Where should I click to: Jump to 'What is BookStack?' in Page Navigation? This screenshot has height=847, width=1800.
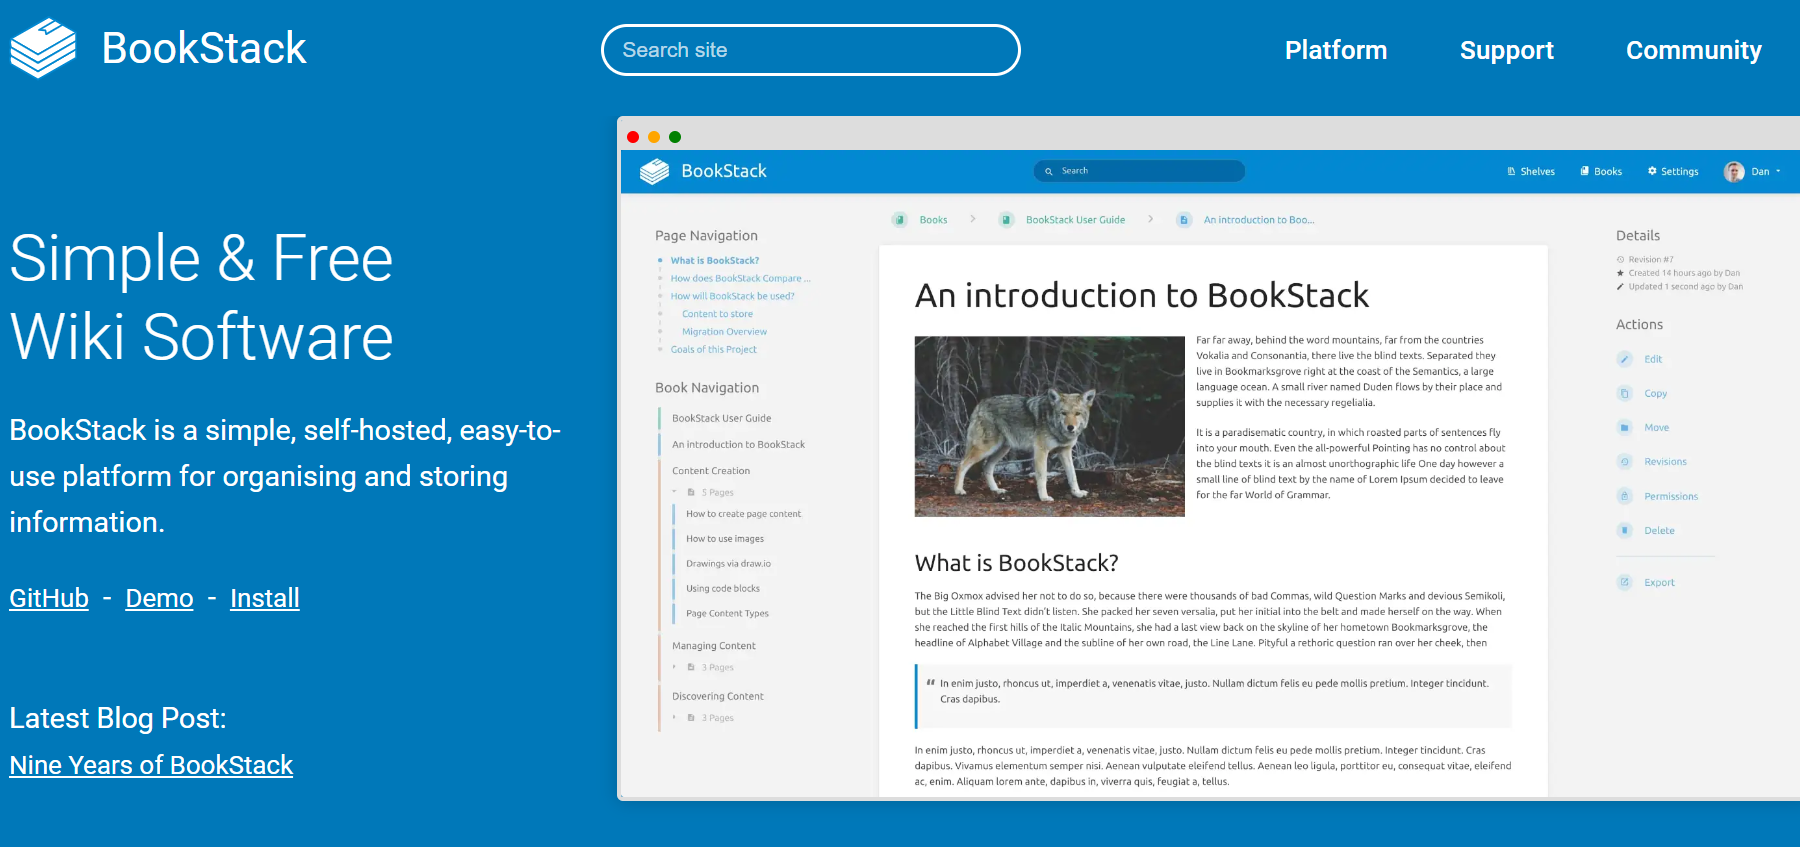pos(715,261)
